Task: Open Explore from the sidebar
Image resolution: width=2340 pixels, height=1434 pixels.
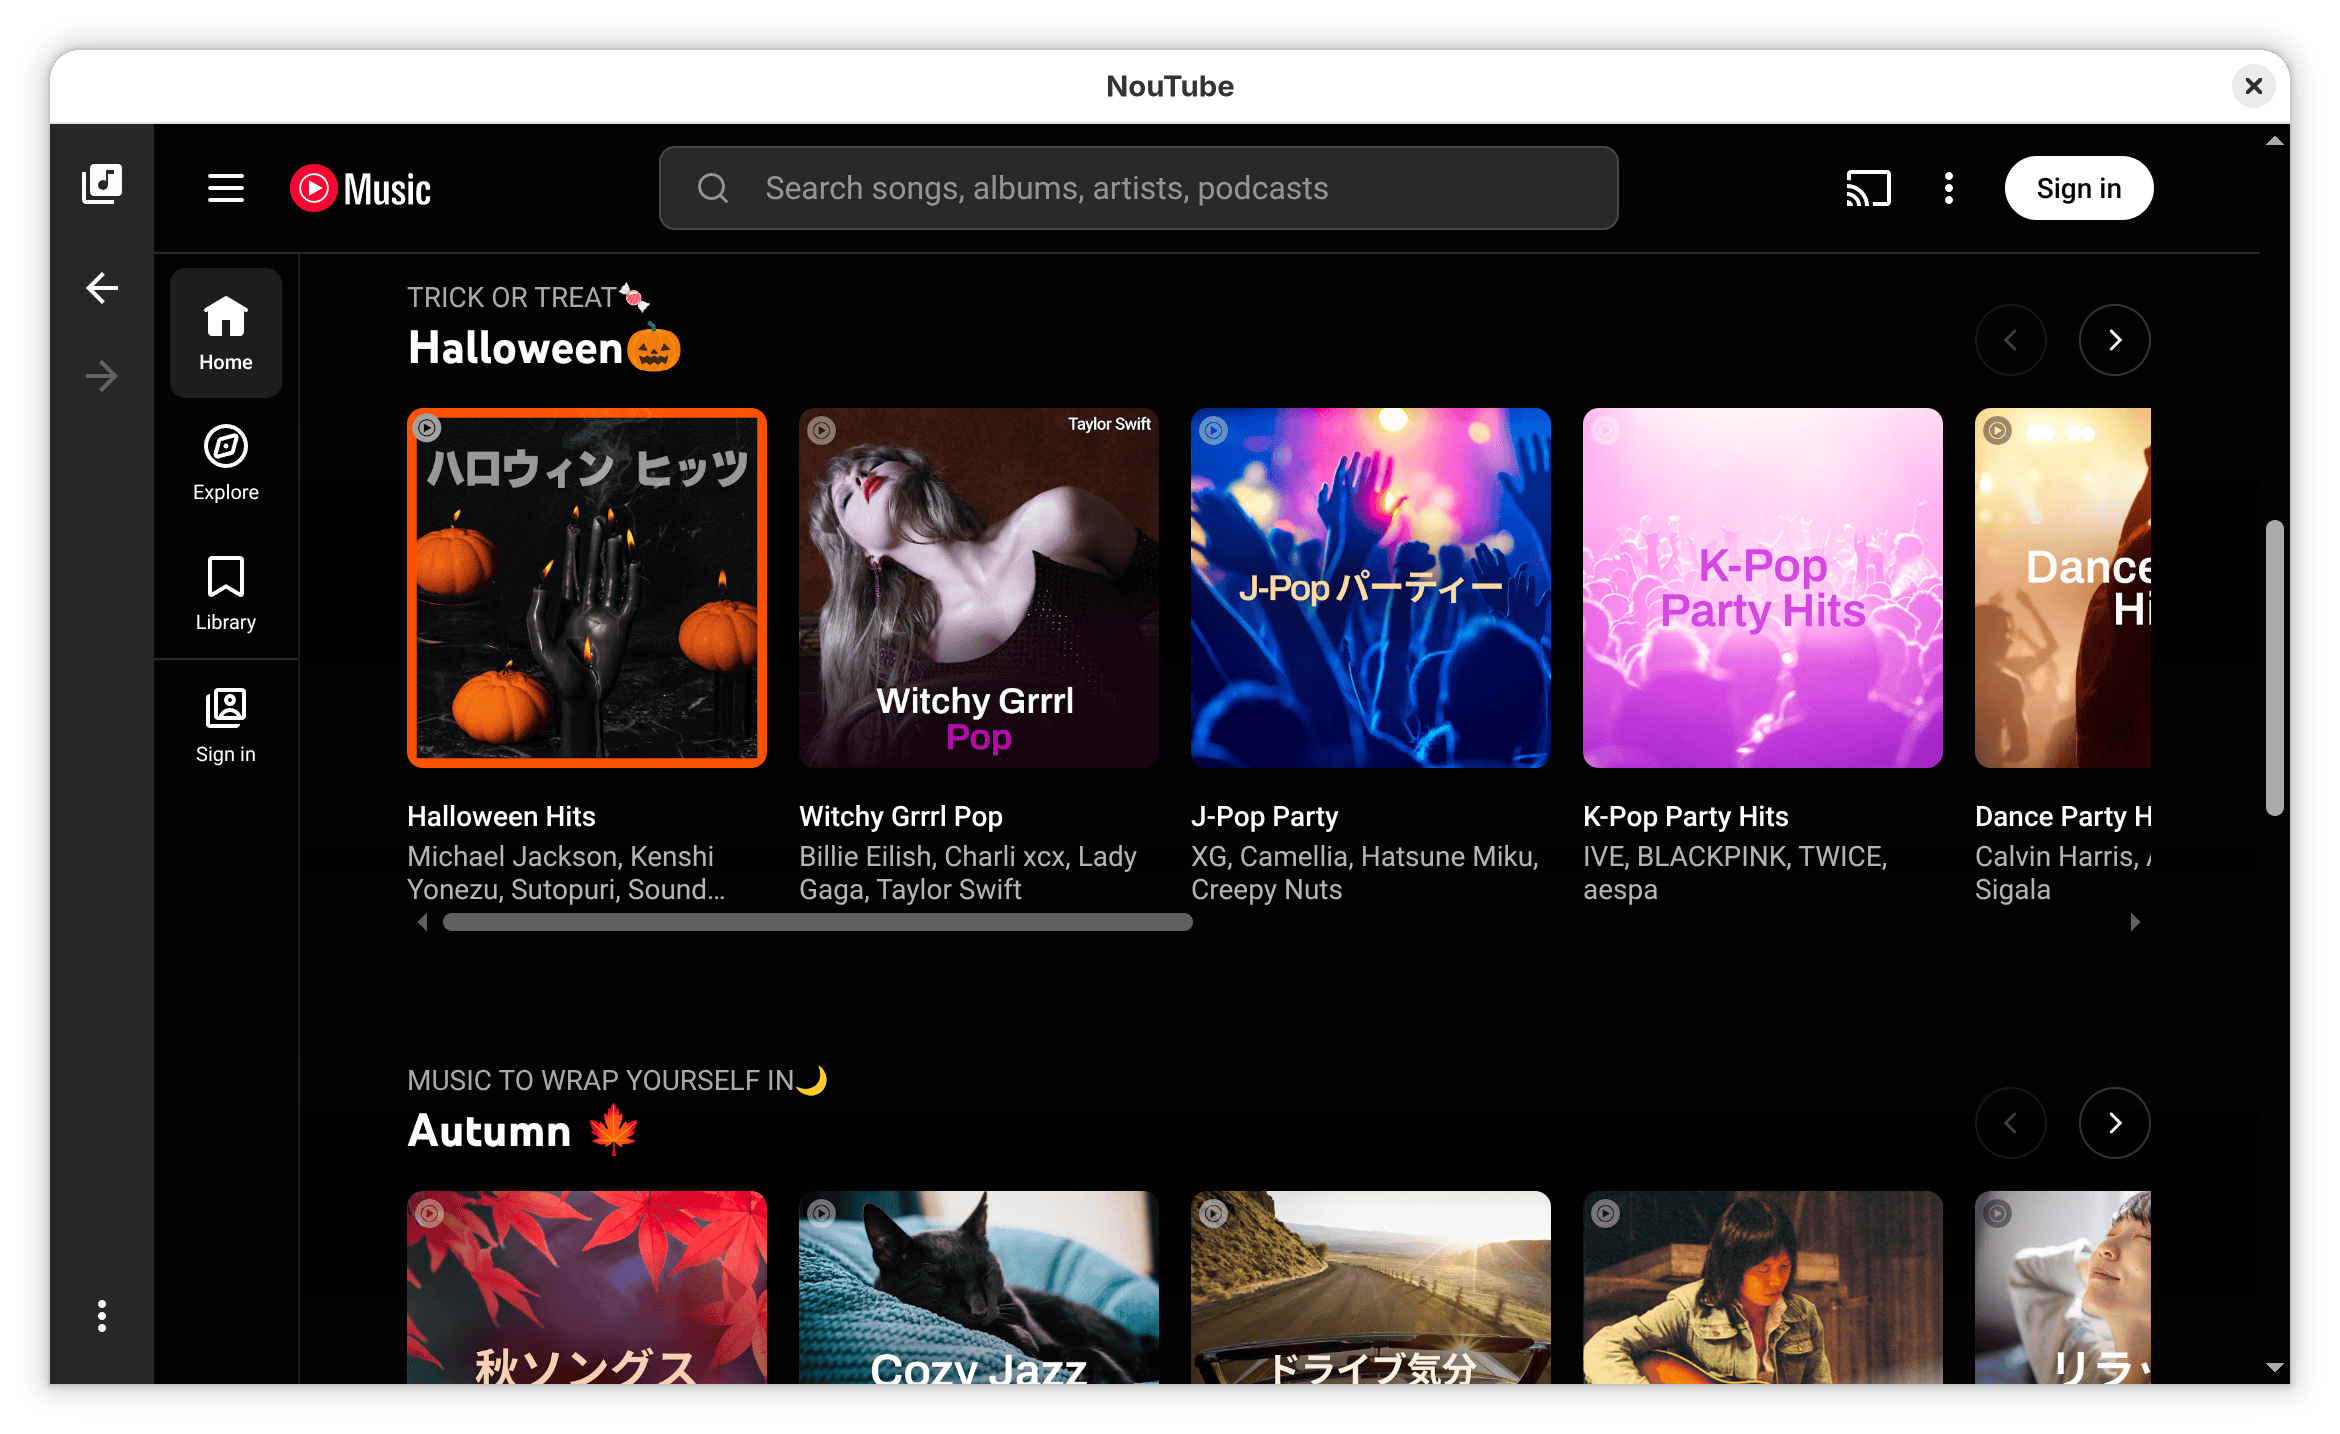Action: click(225, 462)
